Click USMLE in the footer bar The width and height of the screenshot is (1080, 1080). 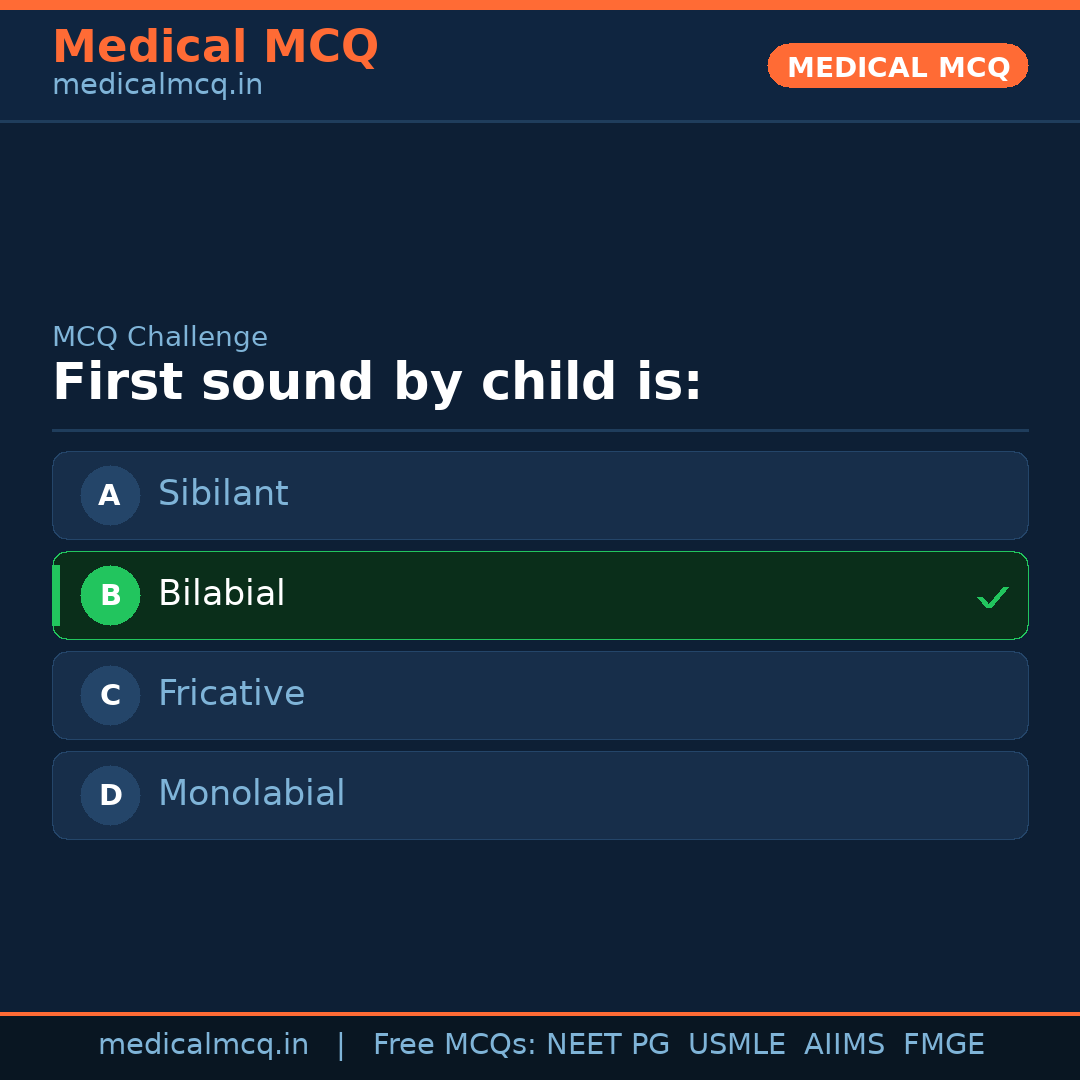(x=737, y=1044)
